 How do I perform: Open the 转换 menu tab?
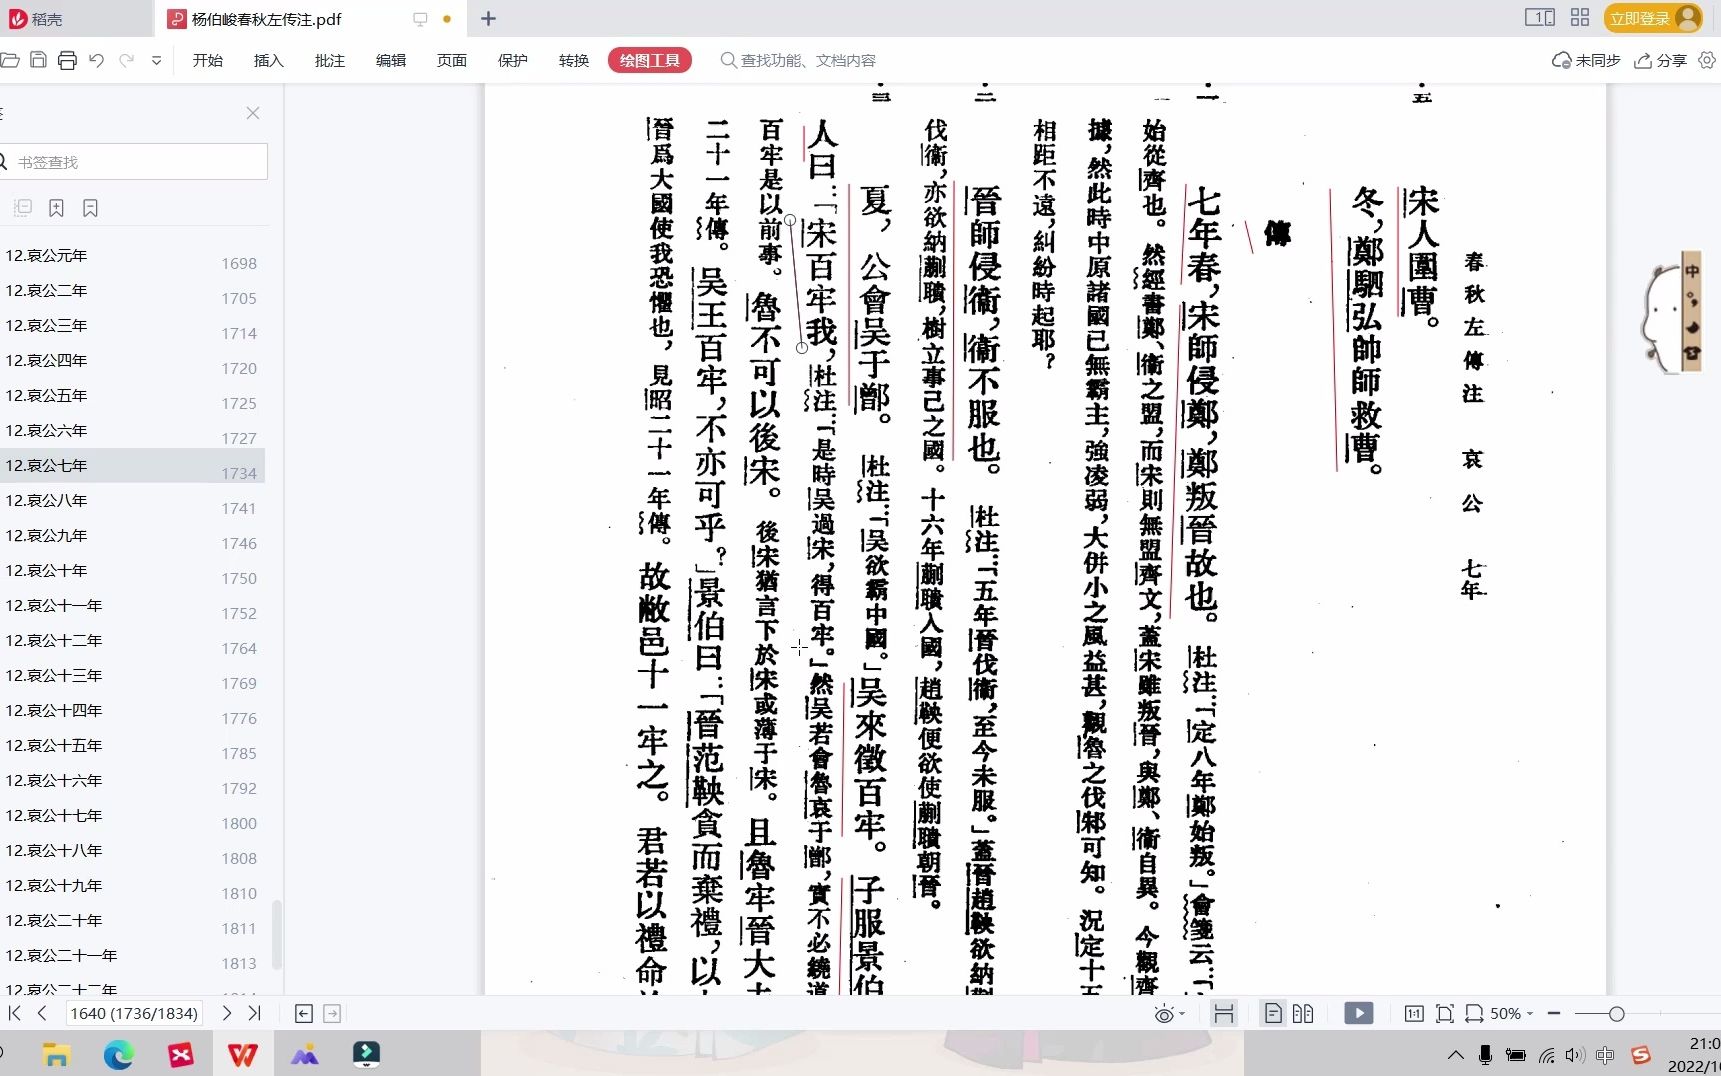coord(574,60)
